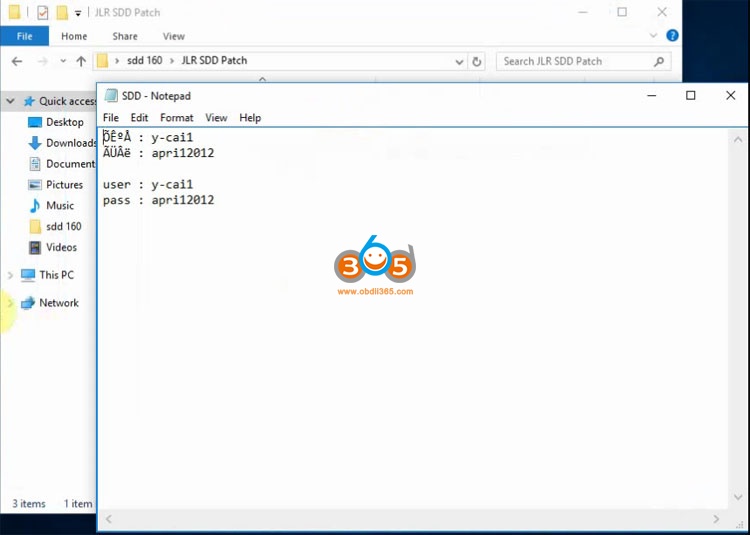The height and width of the screenshot is (535, 750).
Task: Open Customize Quick Access Toolbar dropdown
Action: click(77, 13)
